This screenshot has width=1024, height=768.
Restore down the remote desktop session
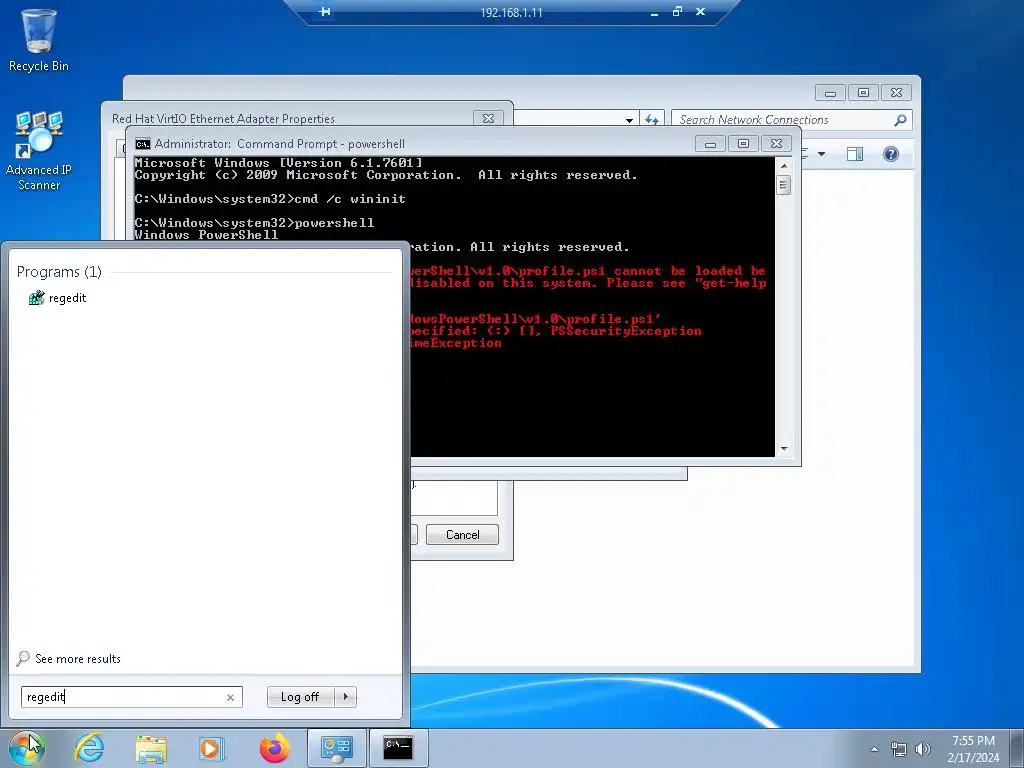click(x=677, y=12)
